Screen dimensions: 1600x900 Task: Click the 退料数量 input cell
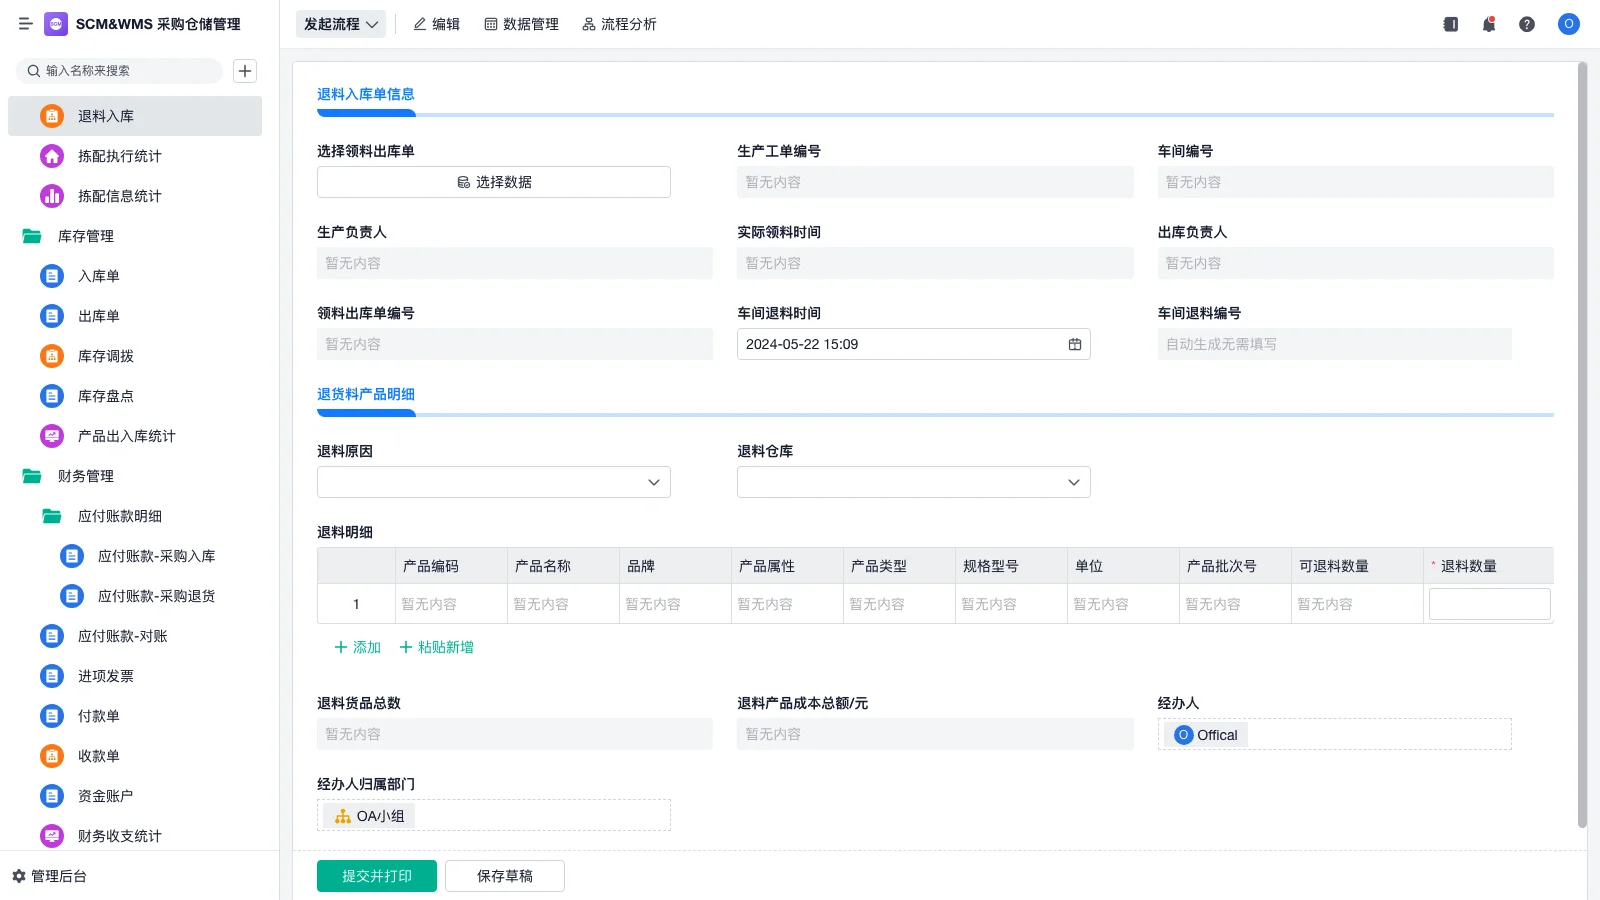(1490, 604)
